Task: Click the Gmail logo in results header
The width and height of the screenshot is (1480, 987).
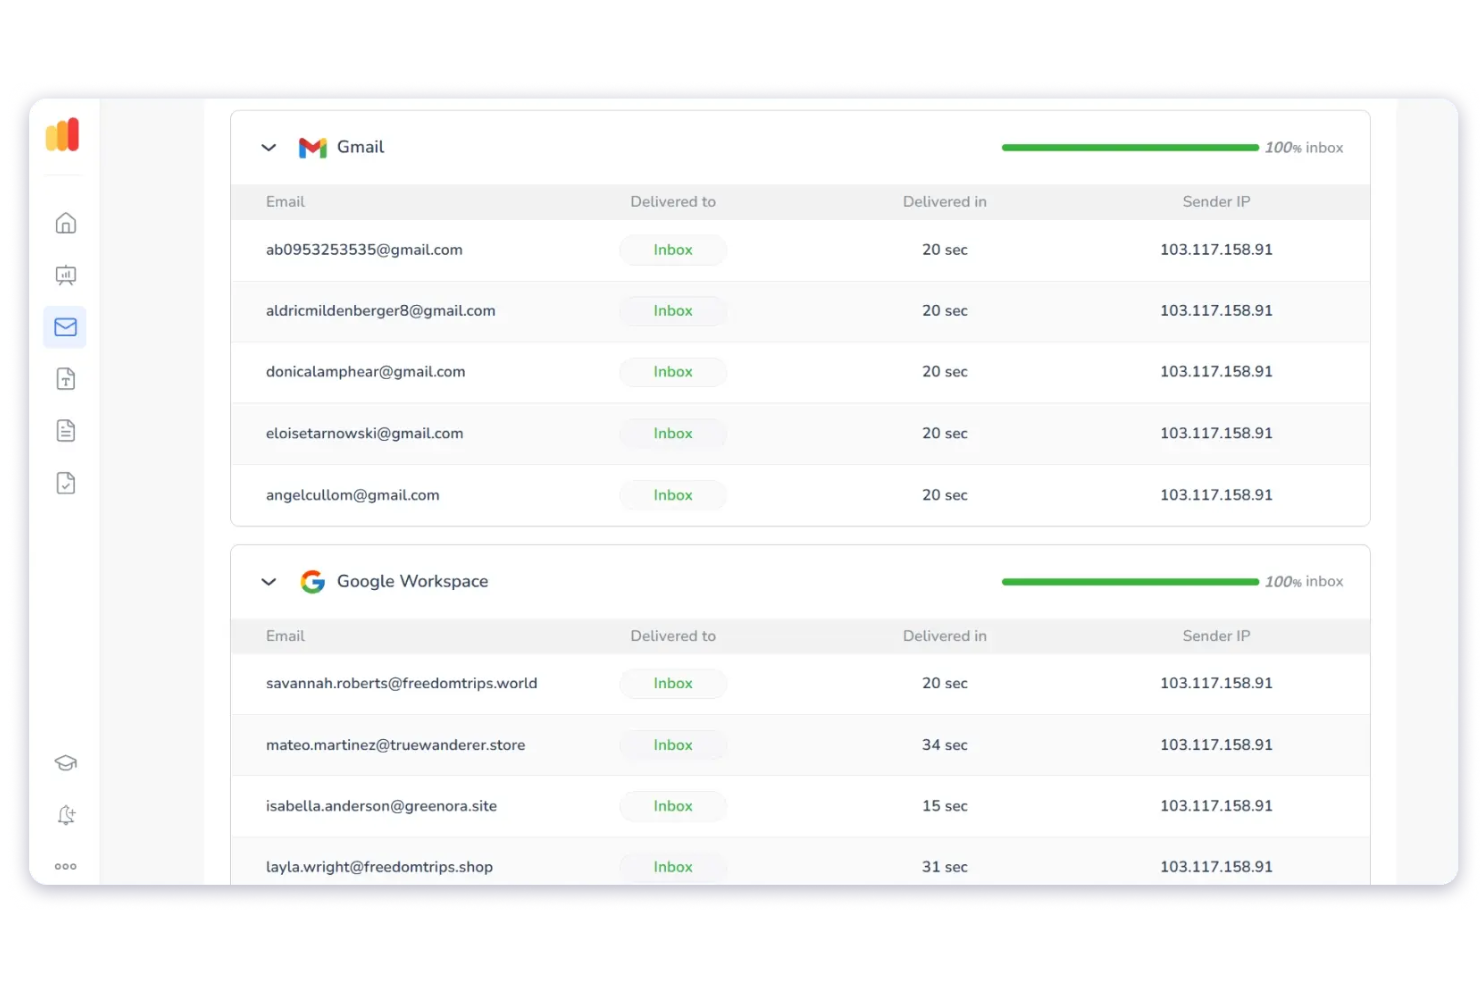Action: [x=313, y=147]
